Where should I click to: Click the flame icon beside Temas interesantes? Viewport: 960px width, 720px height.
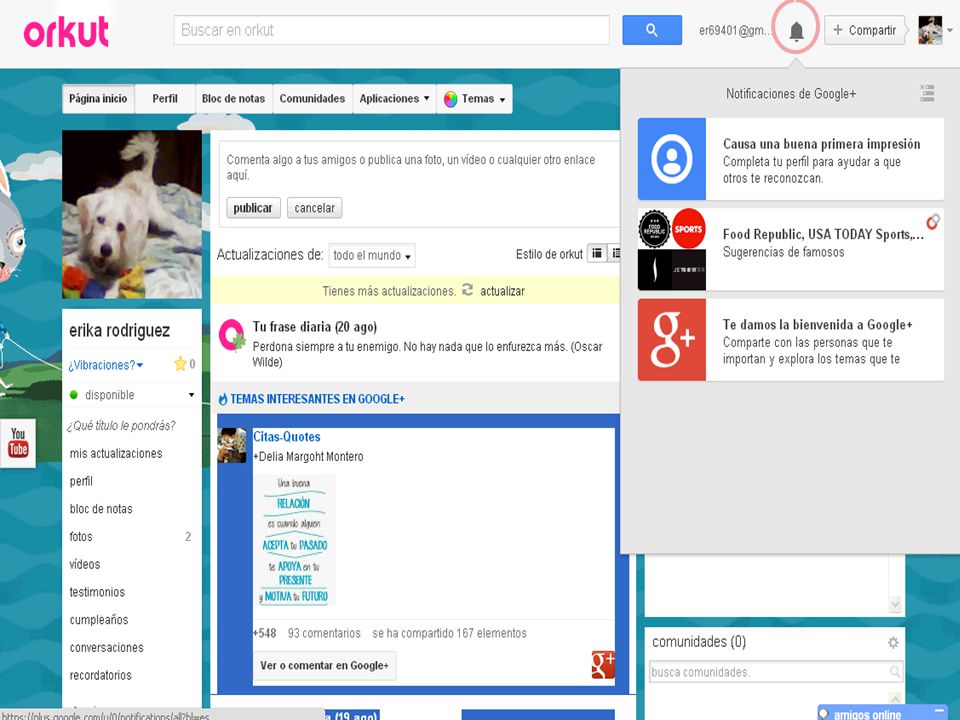(223, 399)
